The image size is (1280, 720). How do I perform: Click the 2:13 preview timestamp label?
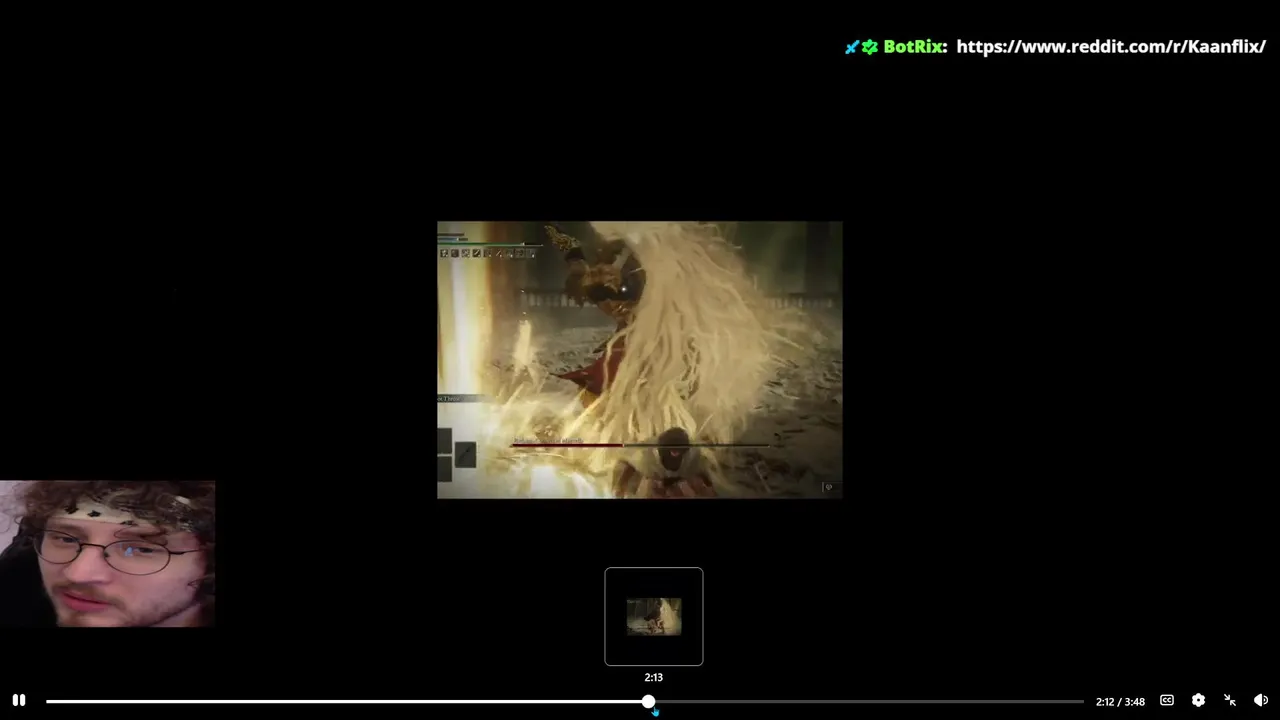tap(654, 677)
